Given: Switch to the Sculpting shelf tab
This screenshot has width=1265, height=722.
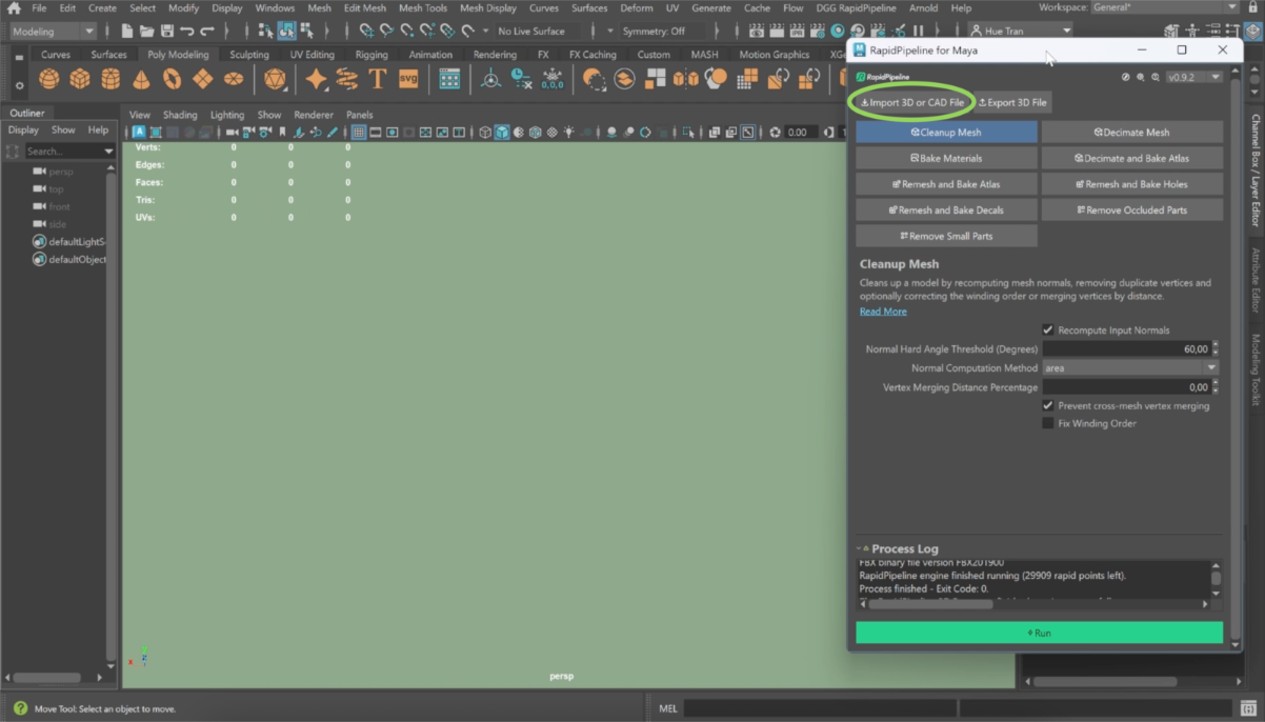Looking at the screenshot, I should point(249,55).
